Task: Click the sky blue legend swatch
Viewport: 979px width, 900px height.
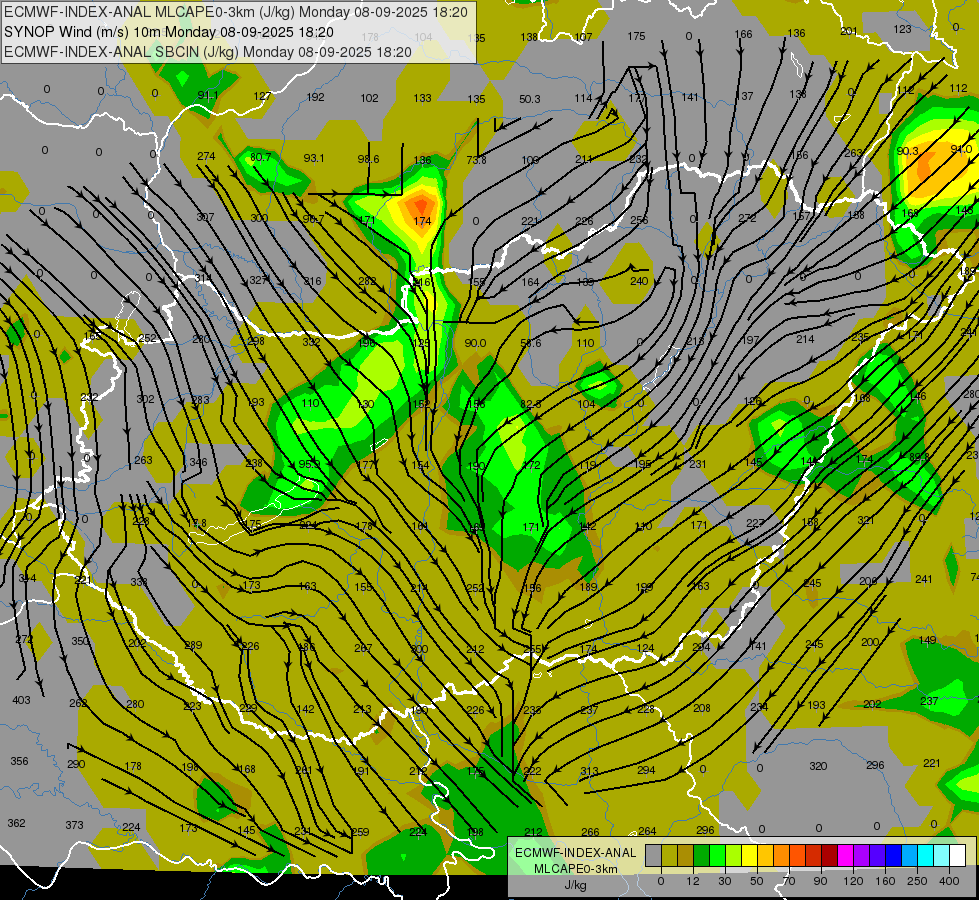Action: (910, 855)
